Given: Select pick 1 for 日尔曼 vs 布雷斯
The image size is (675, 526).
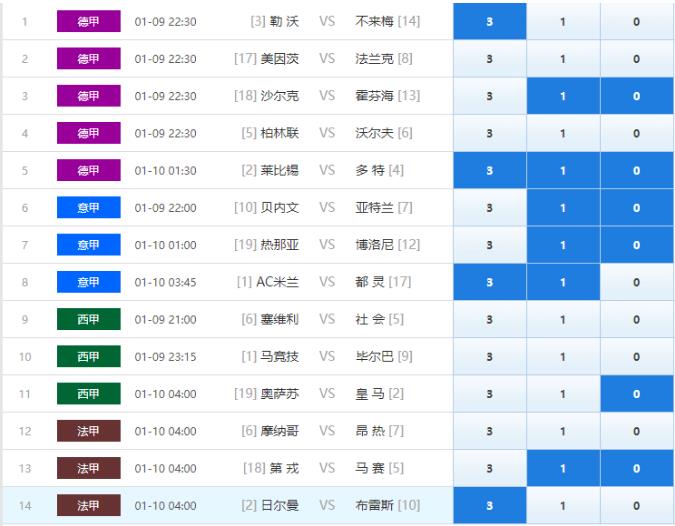Looking at the screenshot, I should [x=563, y=506].
